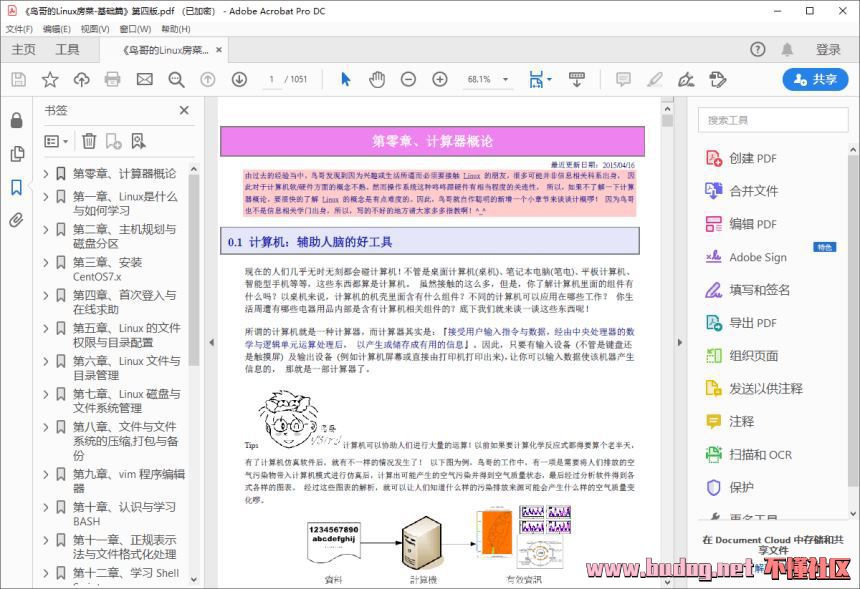Image resolution: width=860 pixels, height=589 pixels.
Task: Expand the 第二章、主机规划与磁盘分区 bookmark
Action: tap(46, 229)
